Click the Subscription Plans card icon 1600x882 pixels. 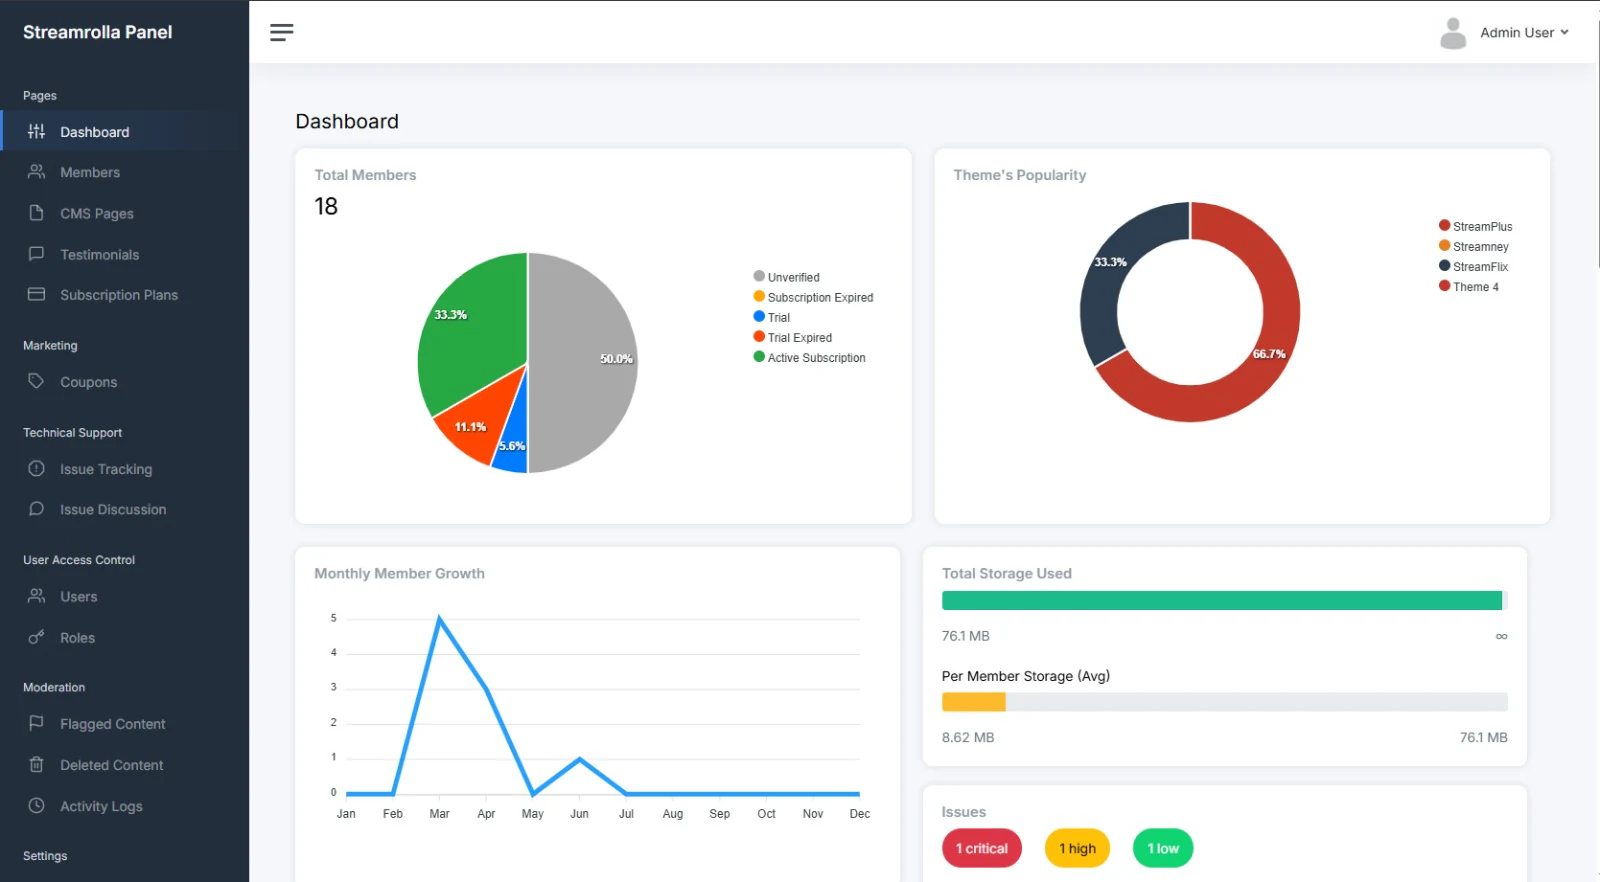pyautogui.click(x=37, y=294)
